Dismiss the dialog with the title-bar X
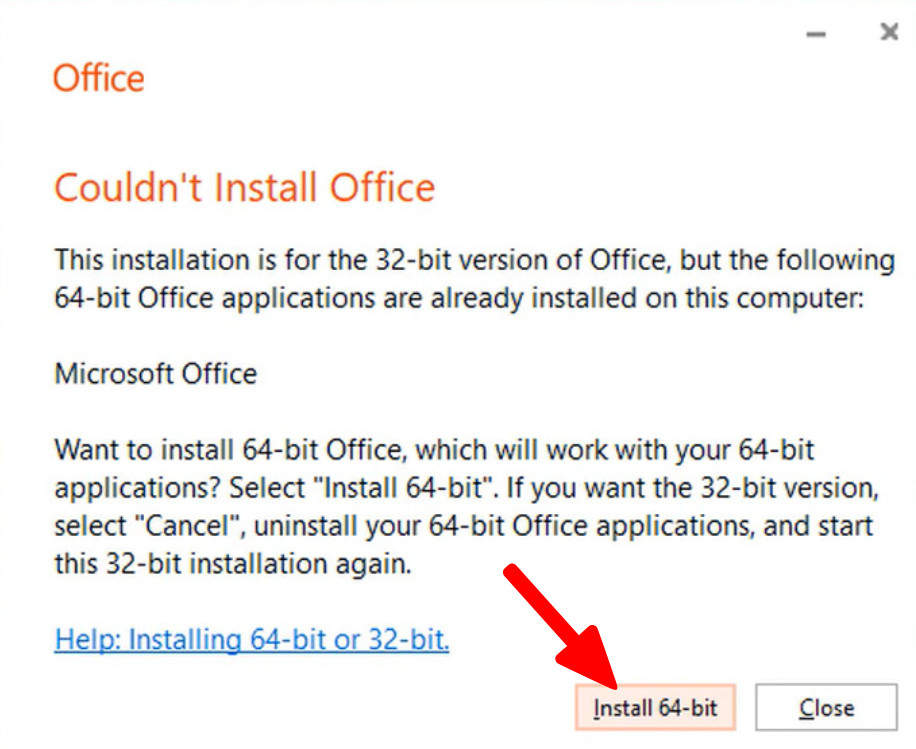This screenshot has width=916, height=749. (x=888, y=33)
